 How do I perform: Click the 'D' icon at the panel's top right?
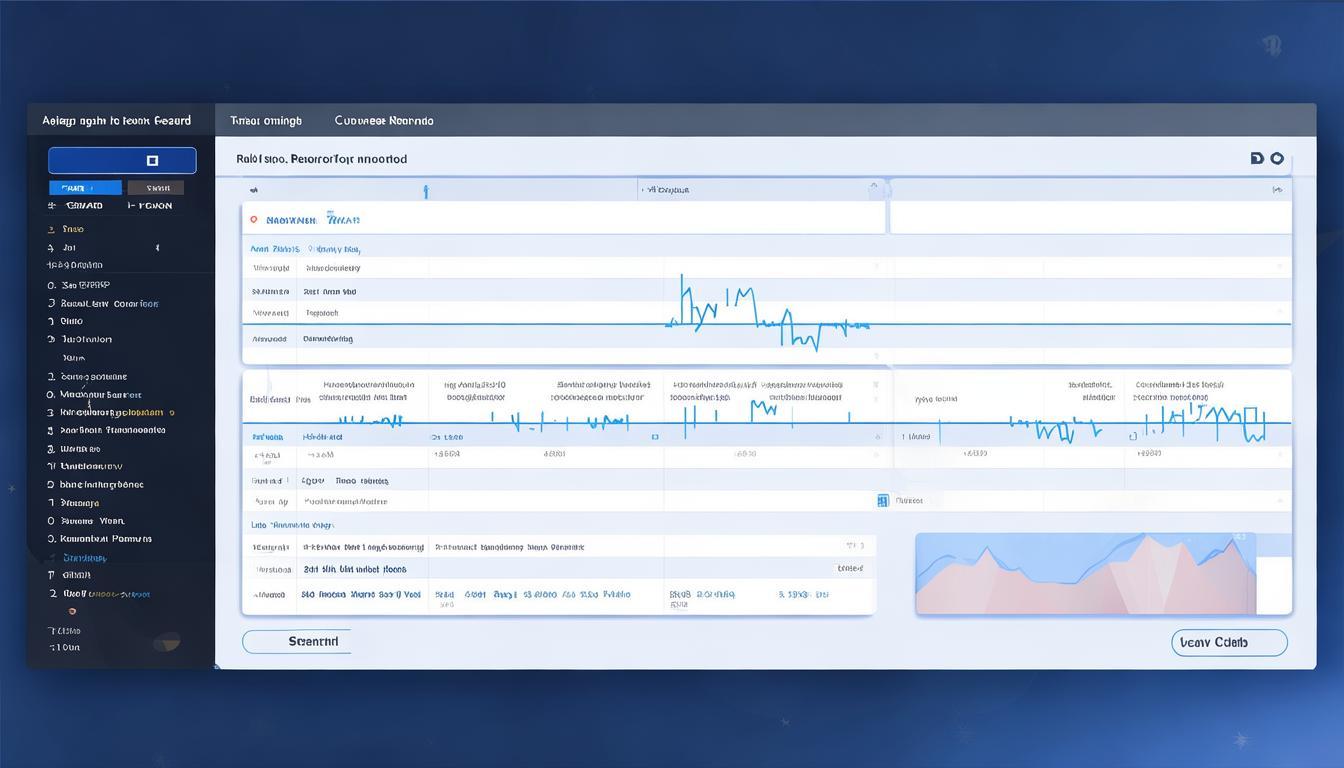1257,158
